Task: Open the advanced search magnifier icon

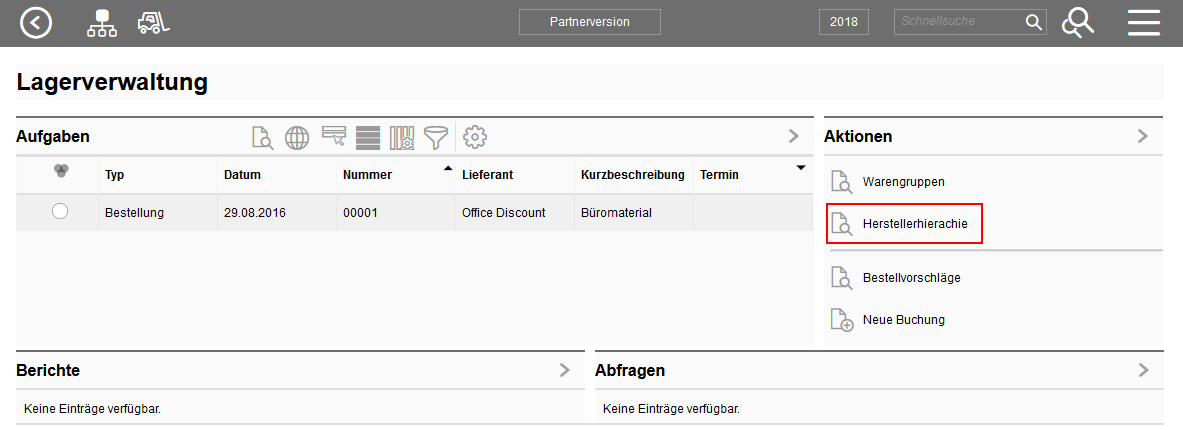Action: pos(1078,22)
